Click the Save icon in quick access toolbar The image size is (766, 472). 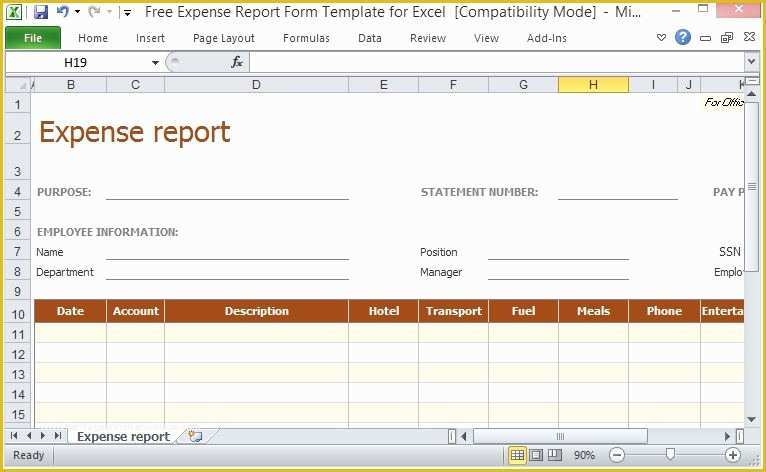(41, 13)
